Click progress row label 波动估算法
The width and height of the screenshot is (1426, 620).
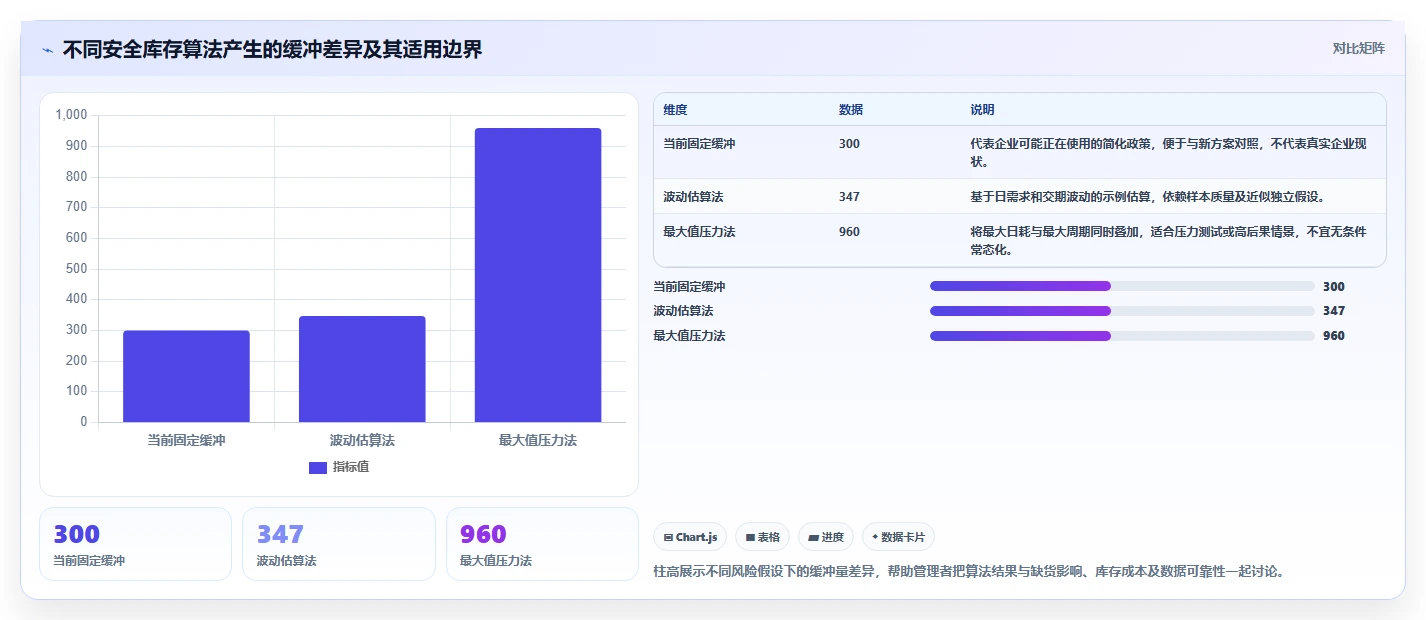(x=683, y=311)
